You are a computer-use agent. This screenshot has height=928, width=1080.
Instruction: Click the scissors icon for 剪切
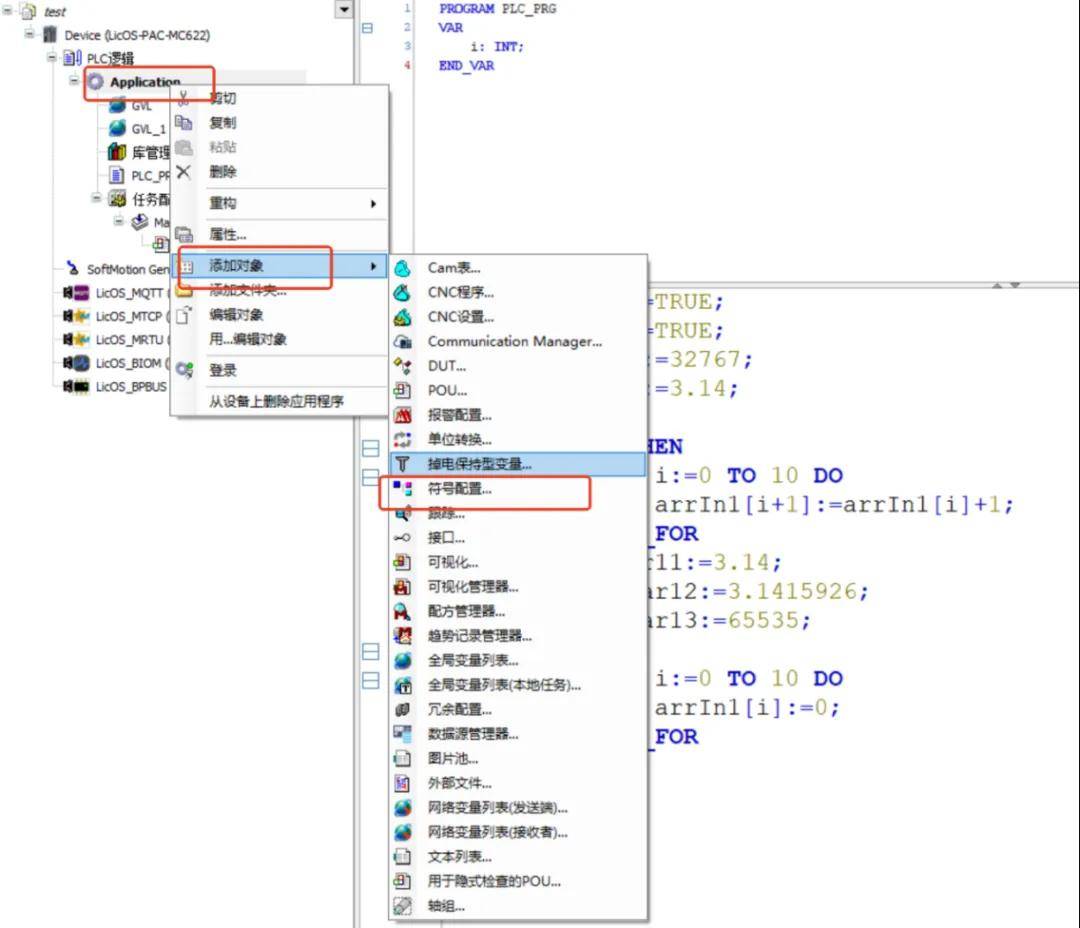[183, 98]
